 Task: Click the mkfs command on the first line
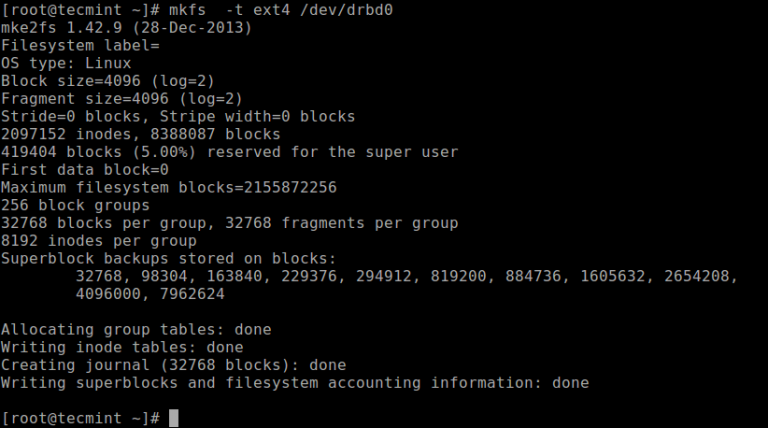tap(189, 11)
